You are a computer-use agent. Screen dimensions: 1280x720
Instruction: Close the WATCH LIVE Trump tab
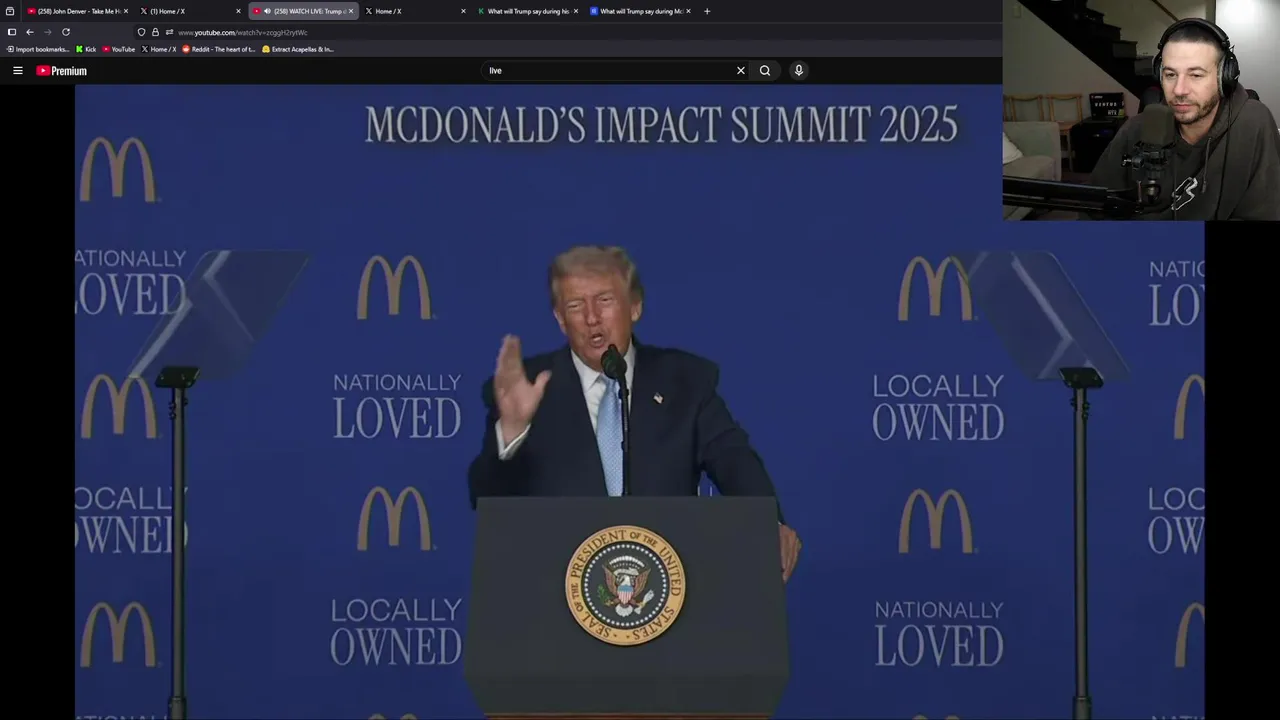click(x=350, y=11)
